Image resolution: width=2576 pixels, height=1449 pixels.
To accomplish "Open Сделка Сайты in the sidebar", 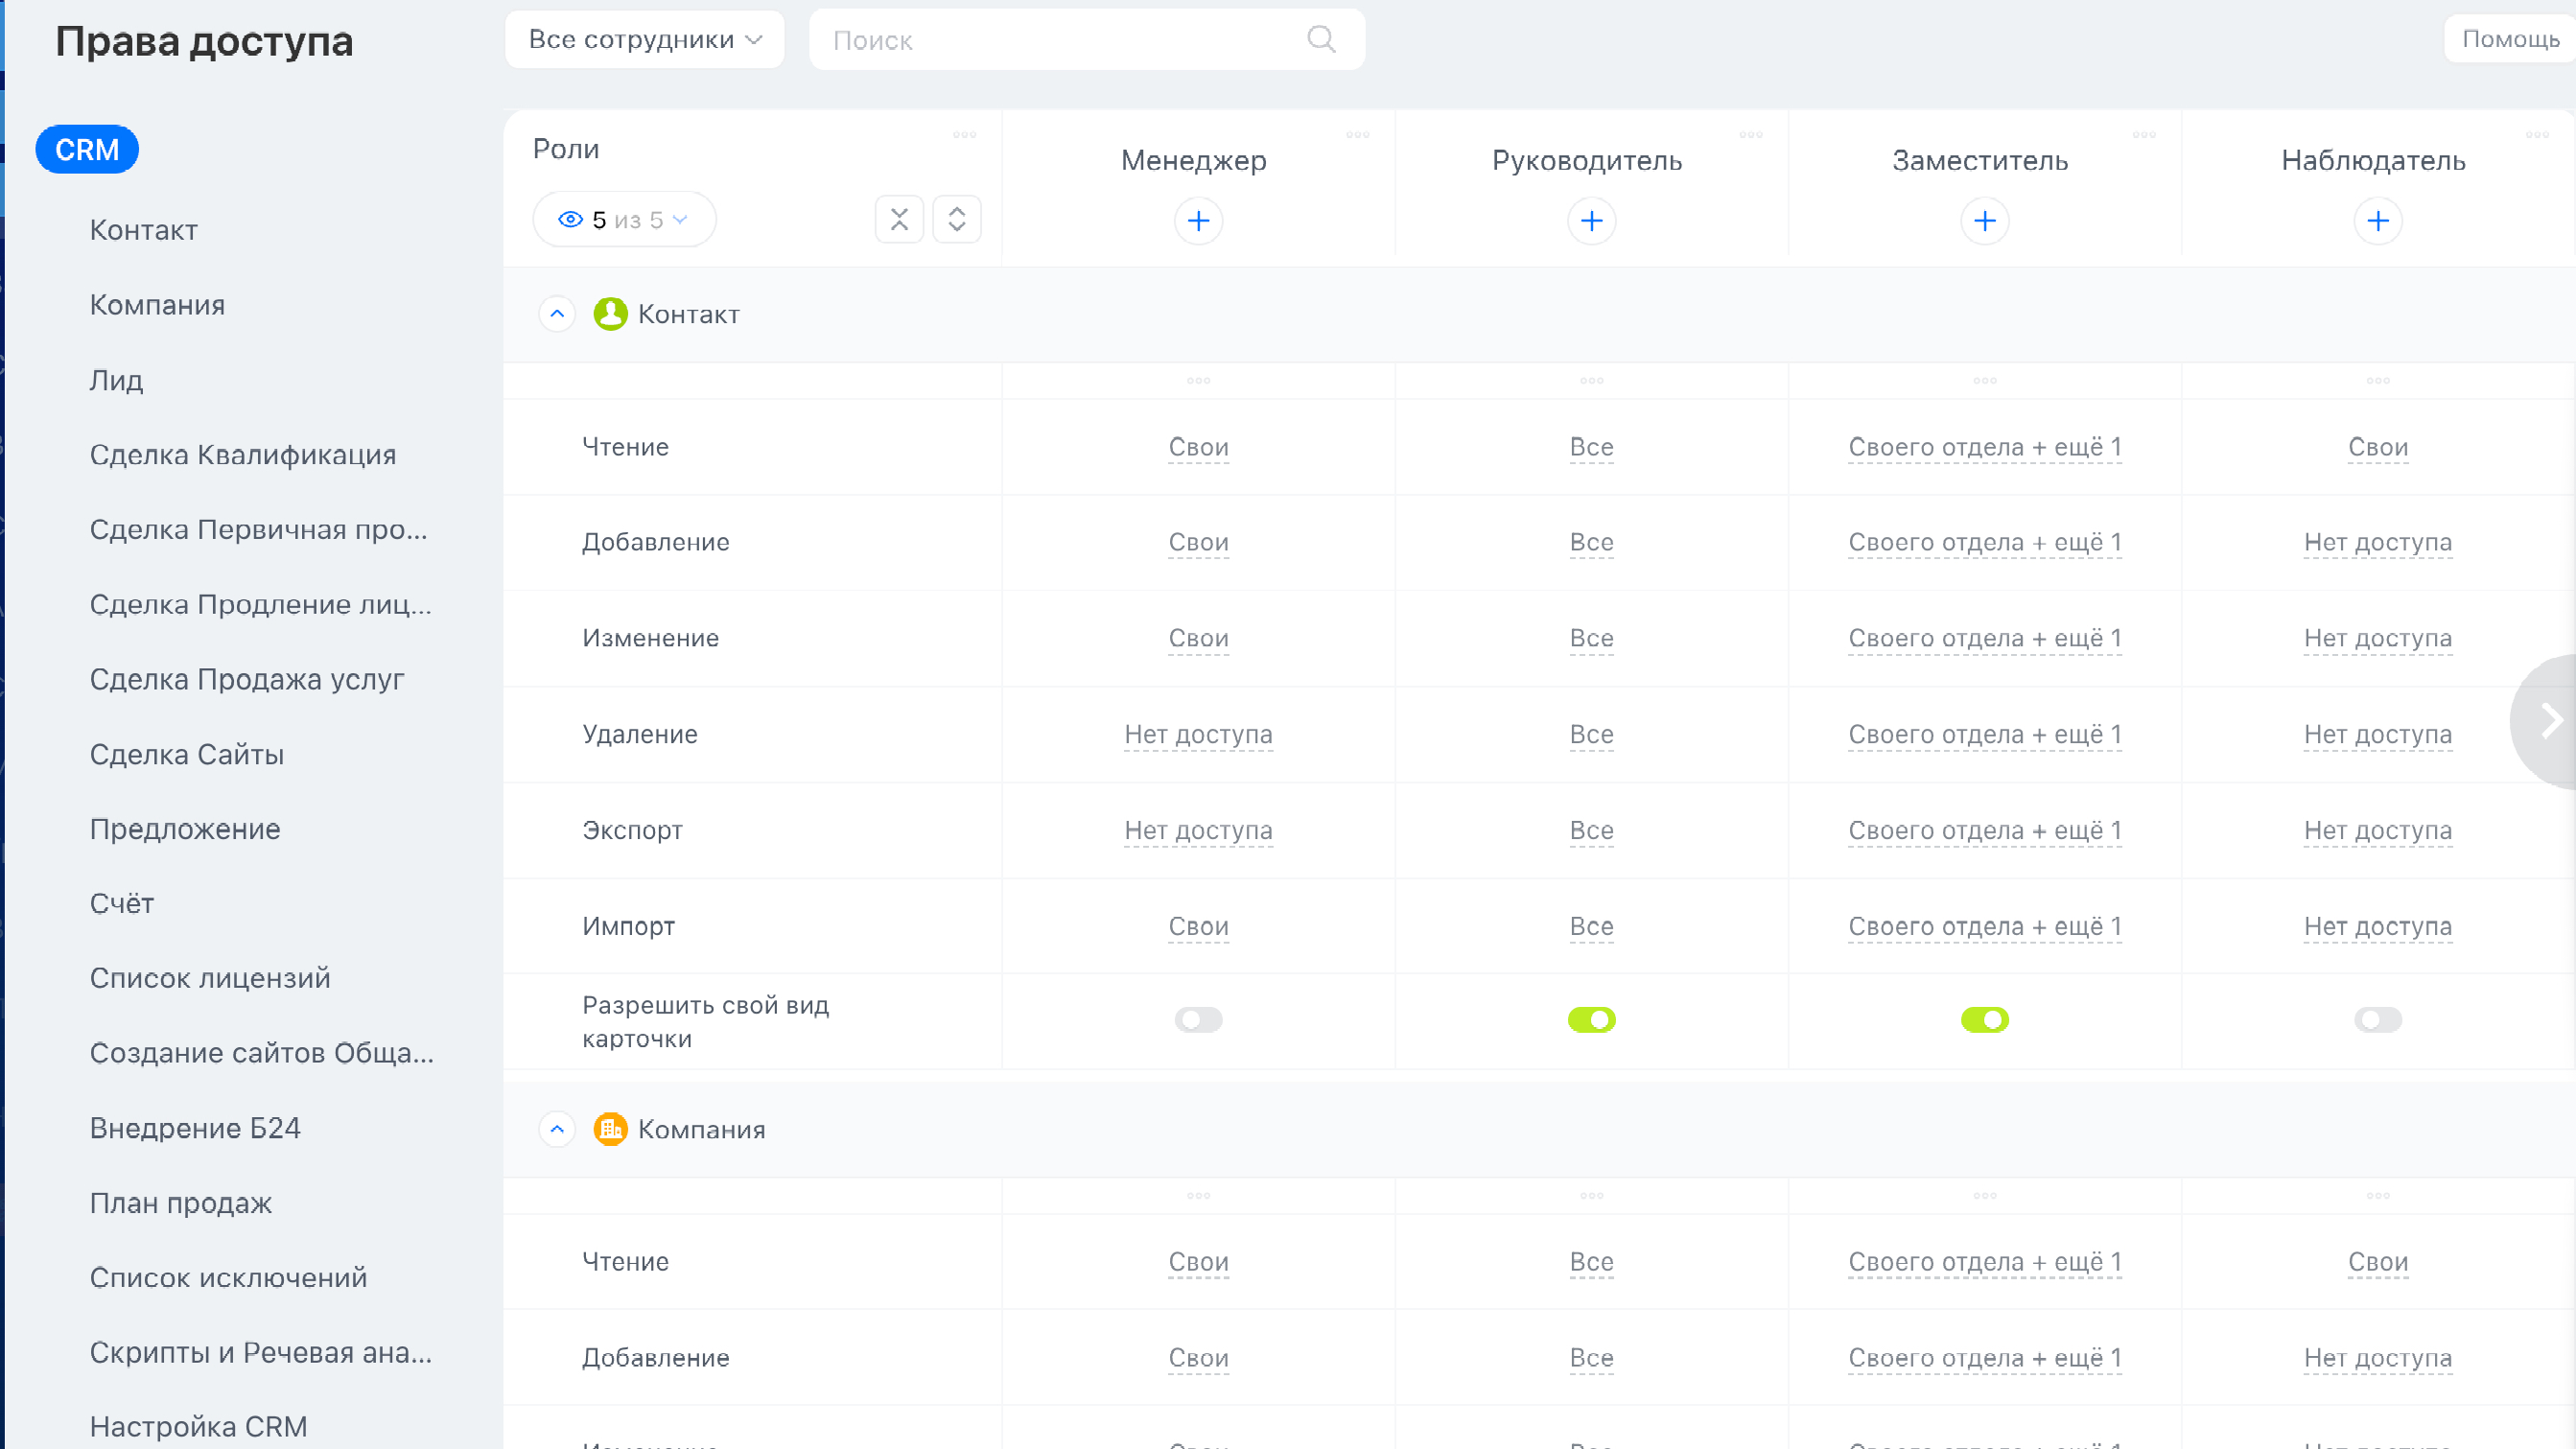I will click(x=187, y=754).
